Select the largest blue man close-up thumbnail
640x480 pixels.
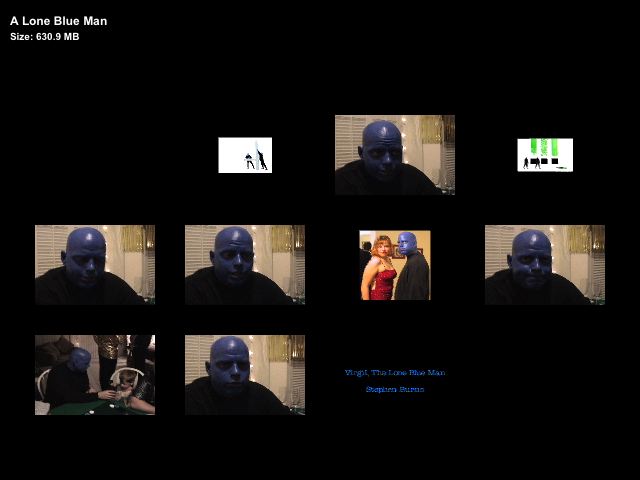tap(394, 155)
